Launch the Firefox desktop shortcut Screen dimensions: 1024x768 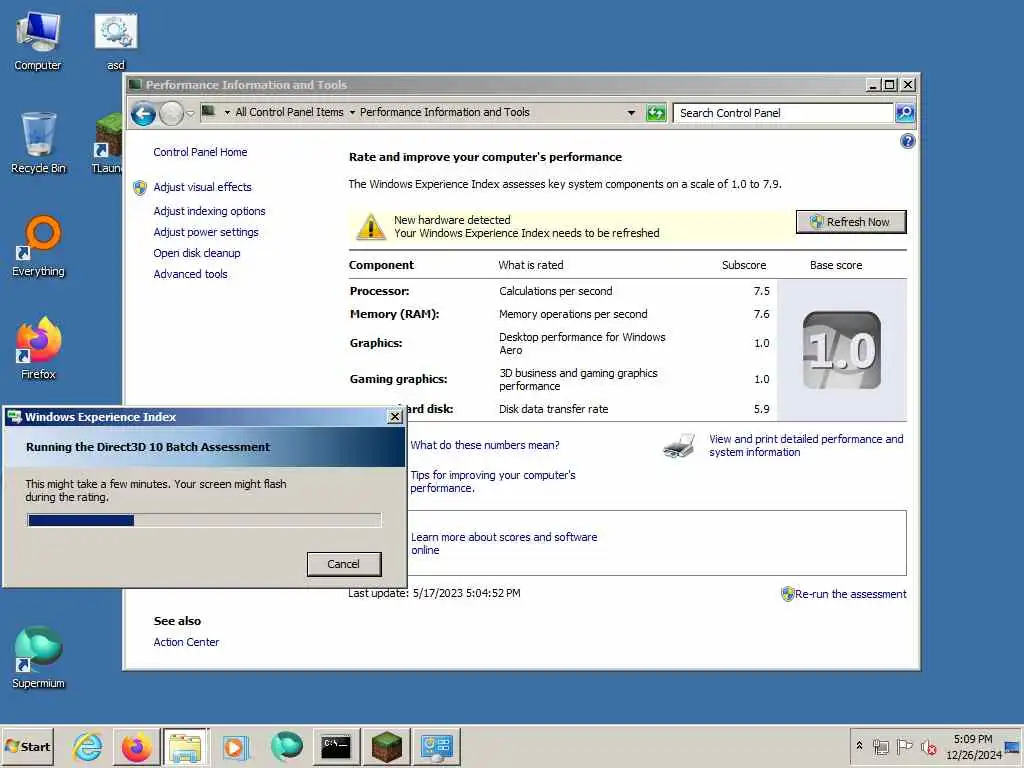click(38, 349)
